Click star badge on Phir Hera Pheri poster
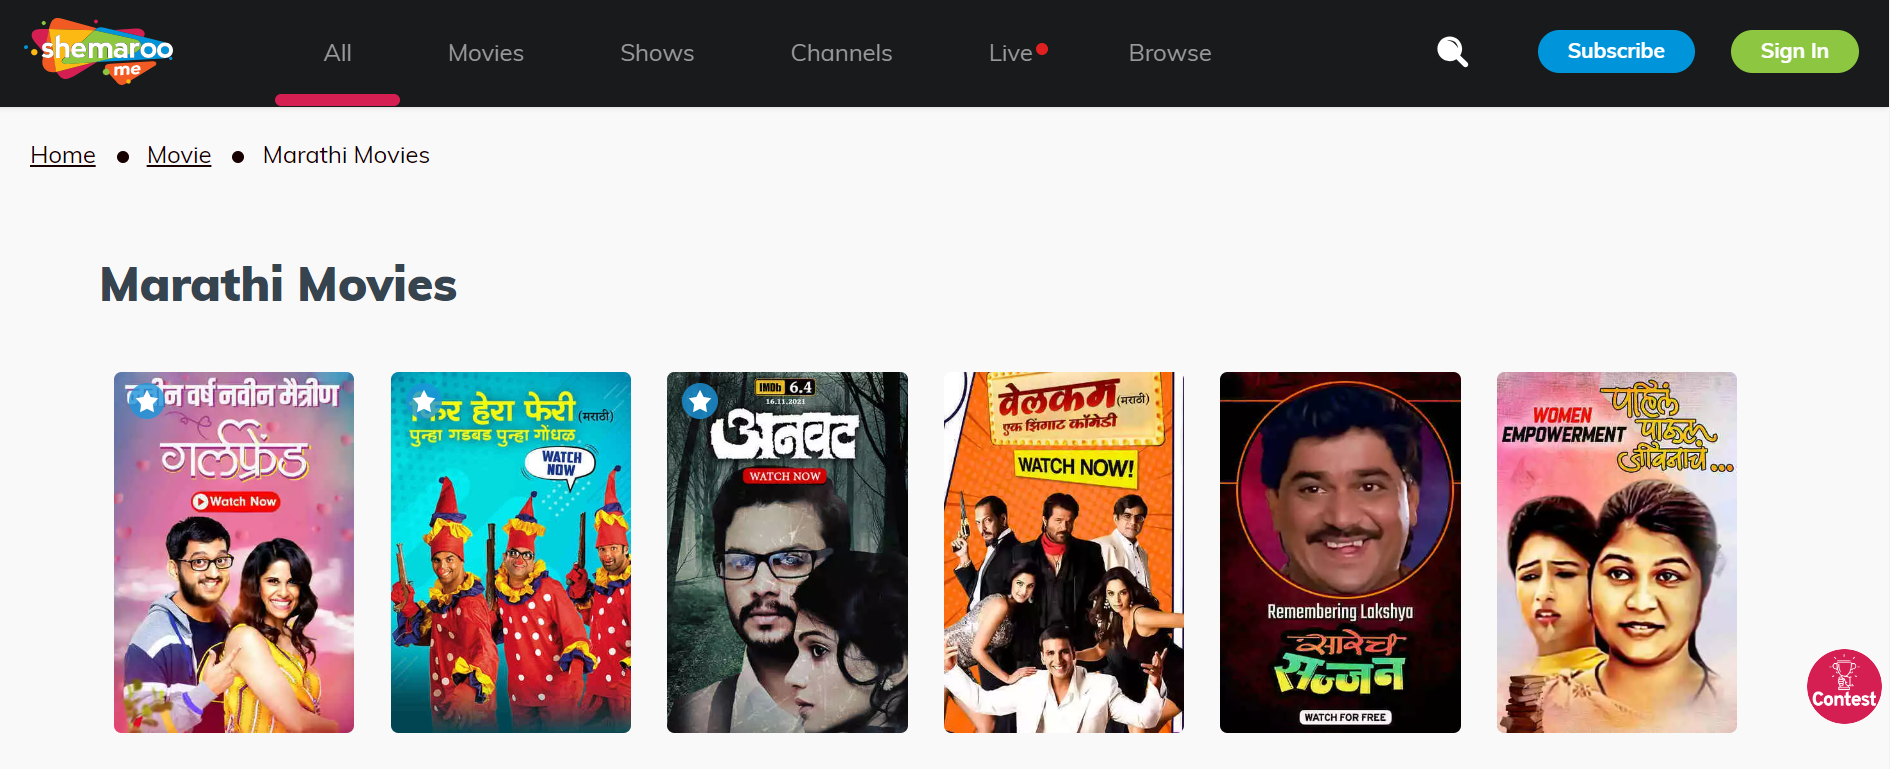 (x=424, y=402)
